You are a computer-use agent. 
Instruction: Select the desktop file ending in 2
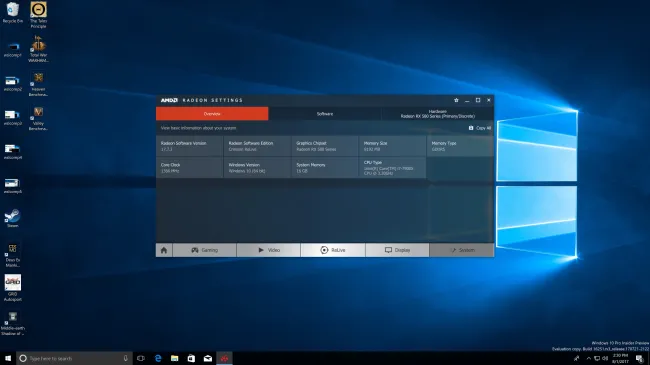pos(12,83)
